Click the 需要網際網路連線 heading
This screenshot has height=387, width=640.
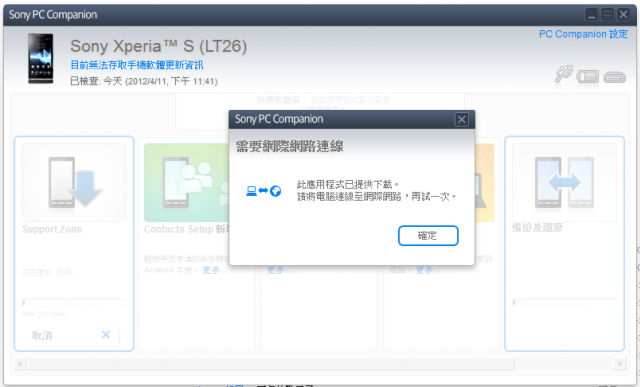click(289, 146)
